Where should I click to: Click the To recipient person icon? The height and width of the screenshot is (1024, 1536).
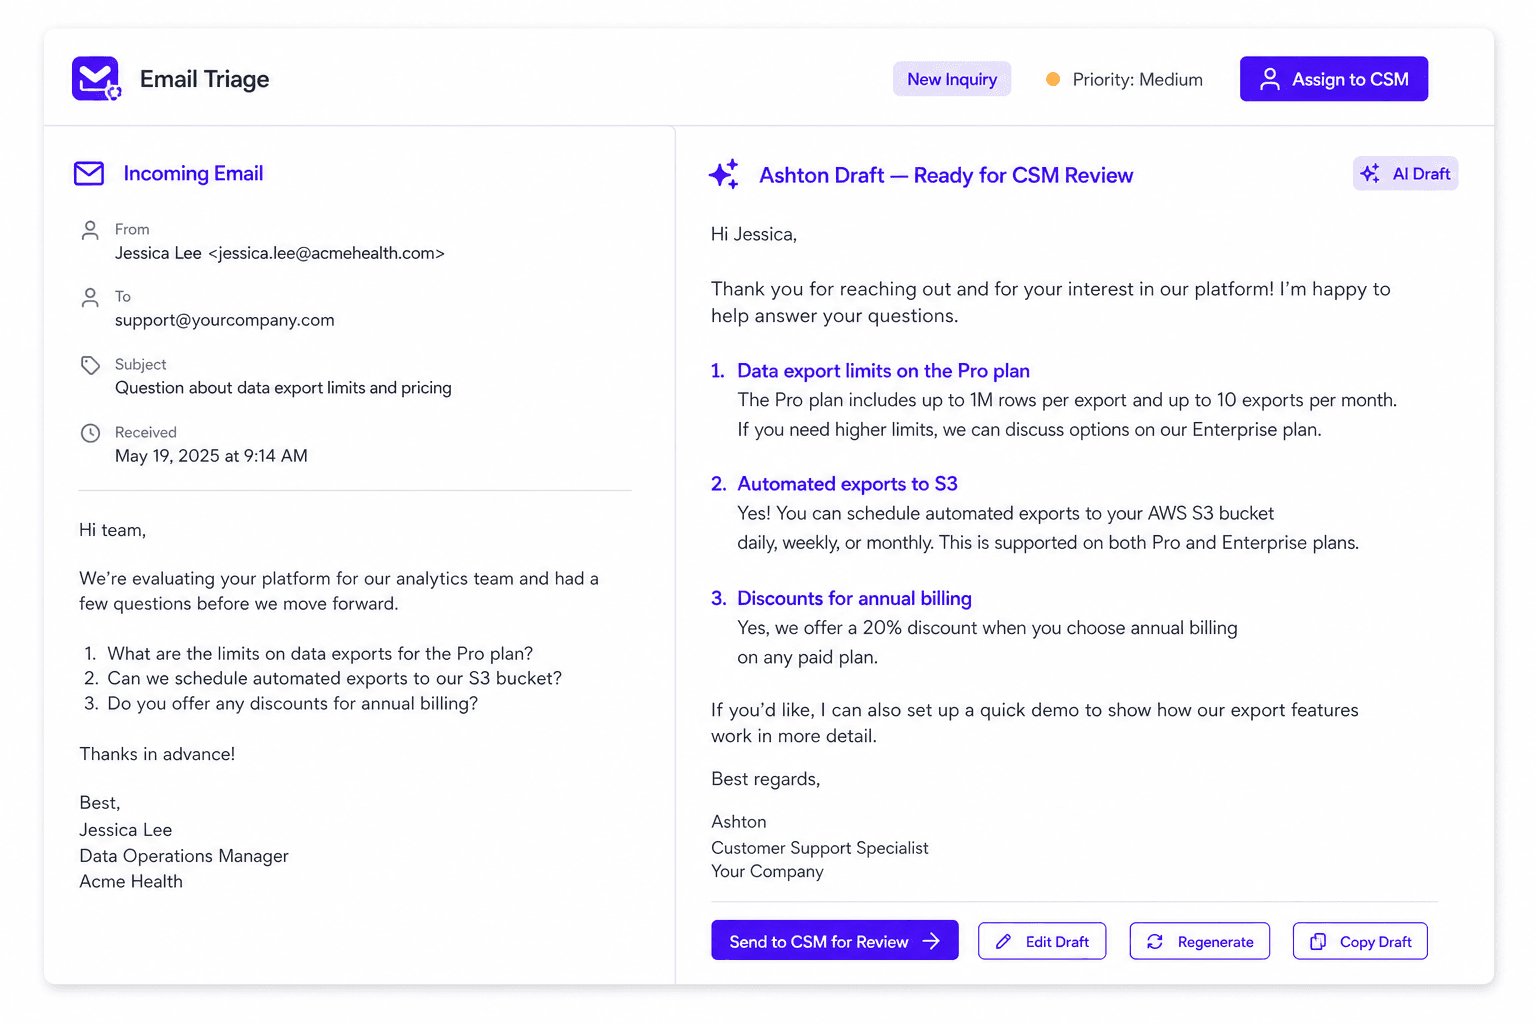coord(90,297)
